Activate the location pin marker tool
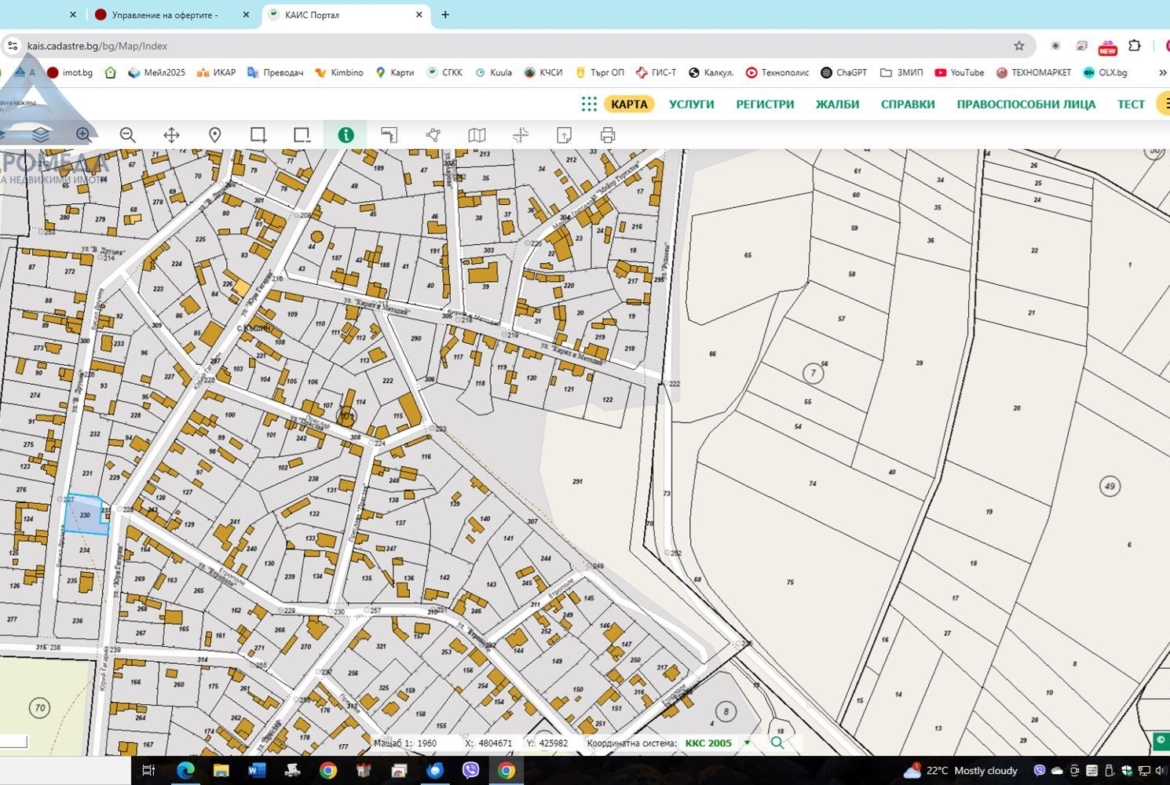 [x=214, y=135]
